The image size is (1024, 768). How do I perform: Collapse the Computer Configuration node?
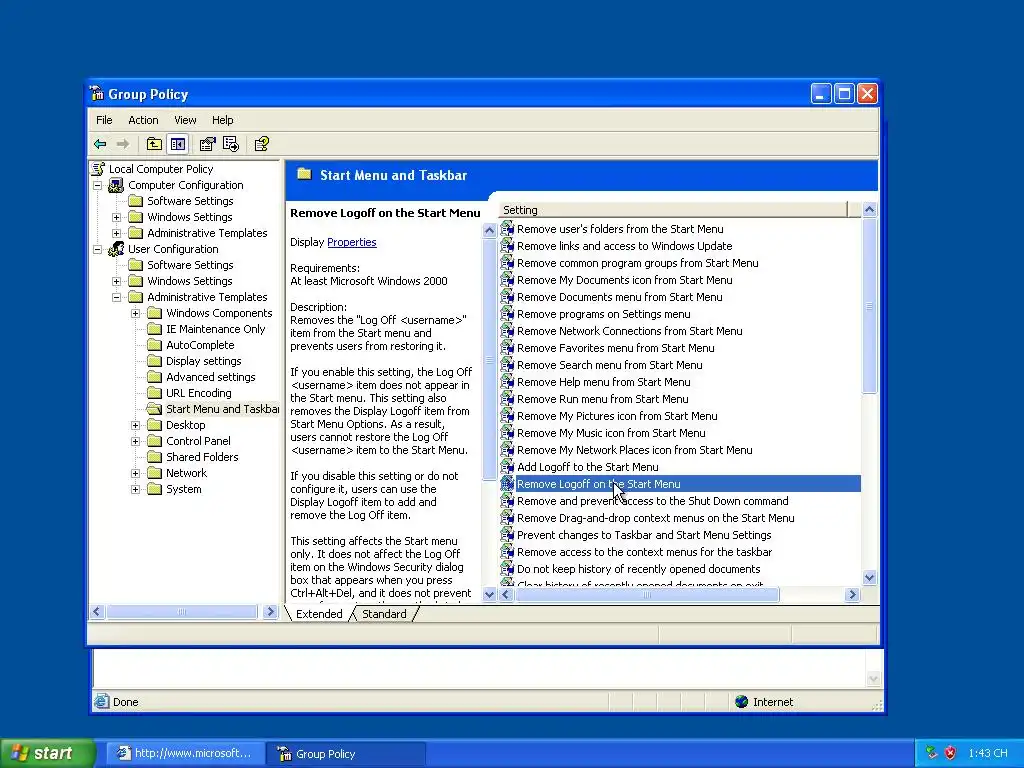tap(97, 185)
